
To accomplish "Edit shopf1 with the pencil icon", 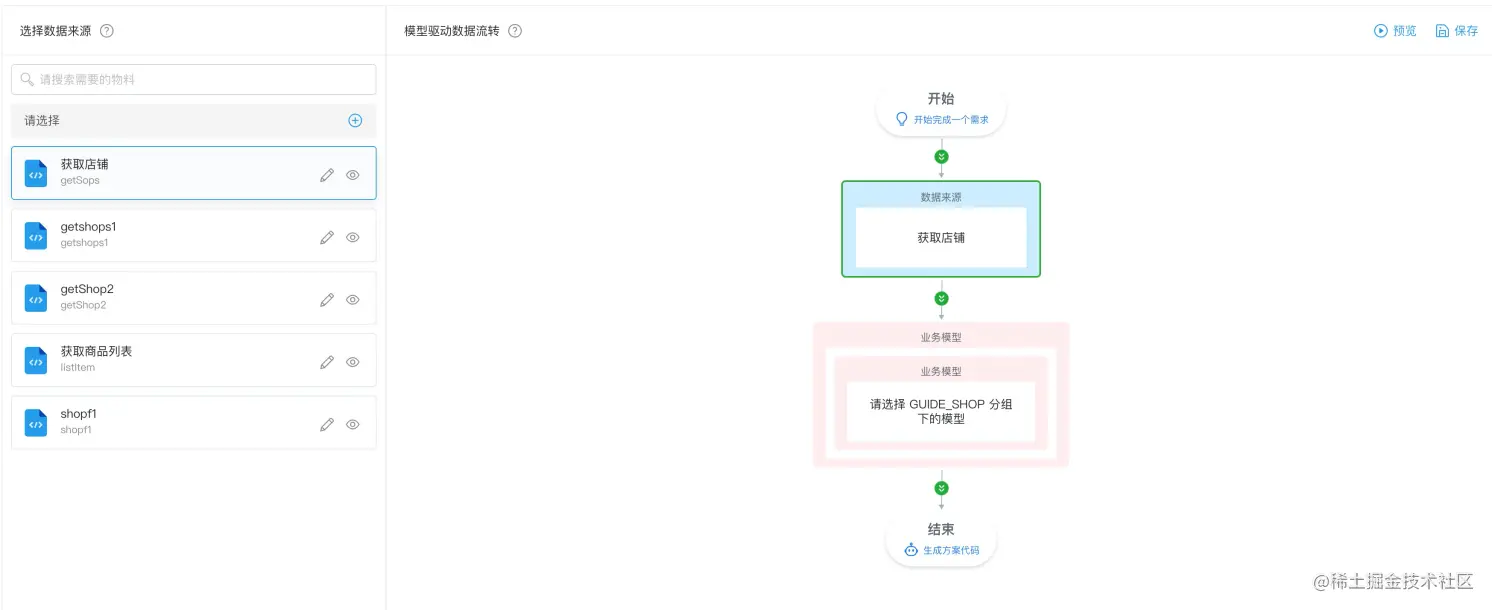I will coord(327,424).
